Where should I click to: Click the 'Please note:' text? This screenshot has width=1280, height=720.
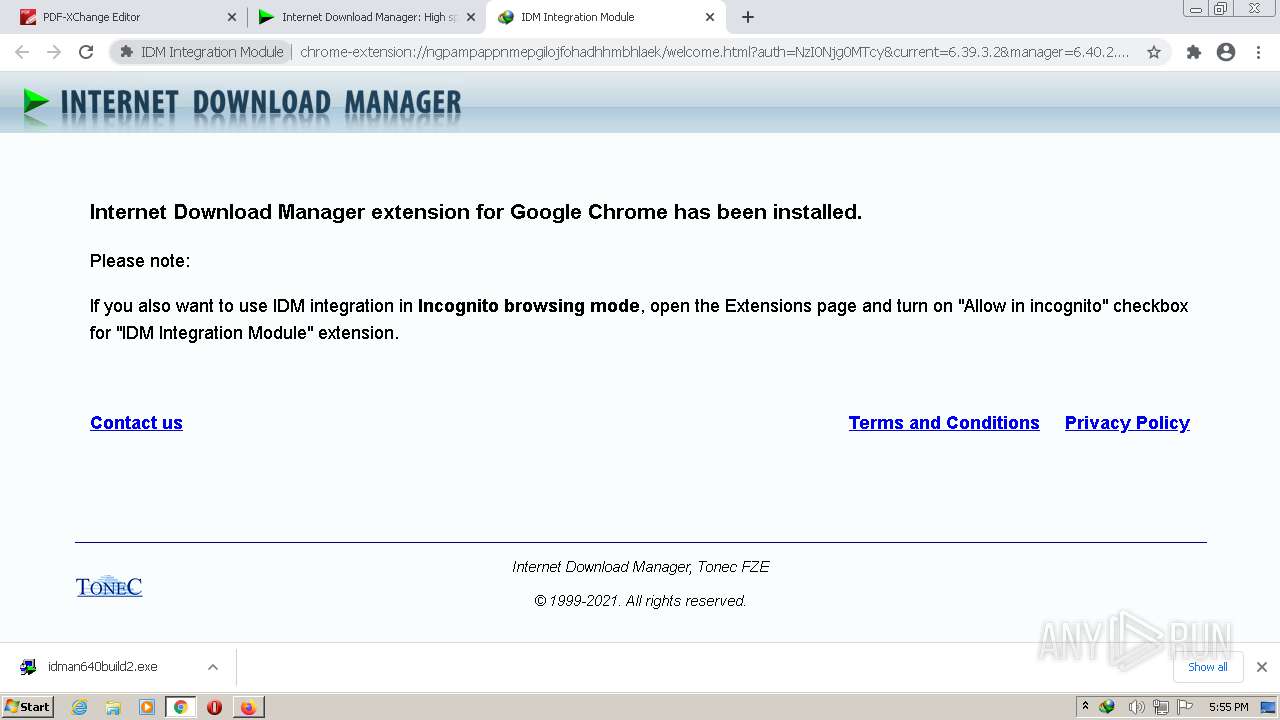pyautogui.click(x=140, y=261)
